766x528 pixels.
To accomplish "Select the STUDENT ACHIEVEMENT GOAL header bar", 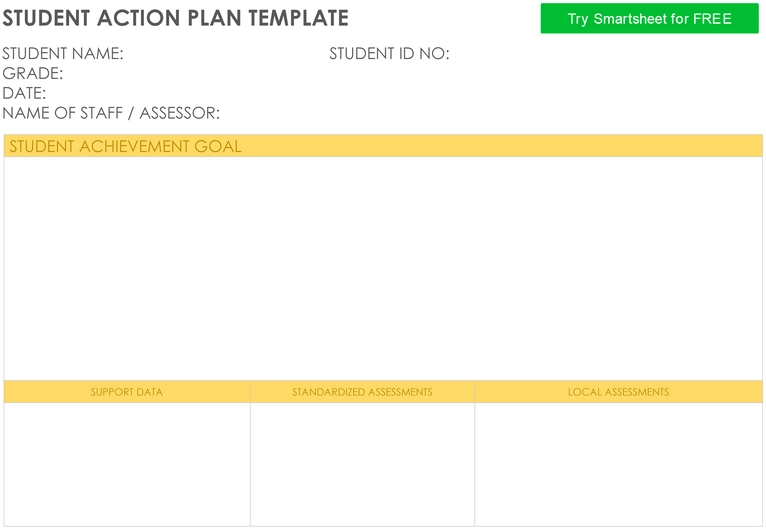I will click(383, 146).
